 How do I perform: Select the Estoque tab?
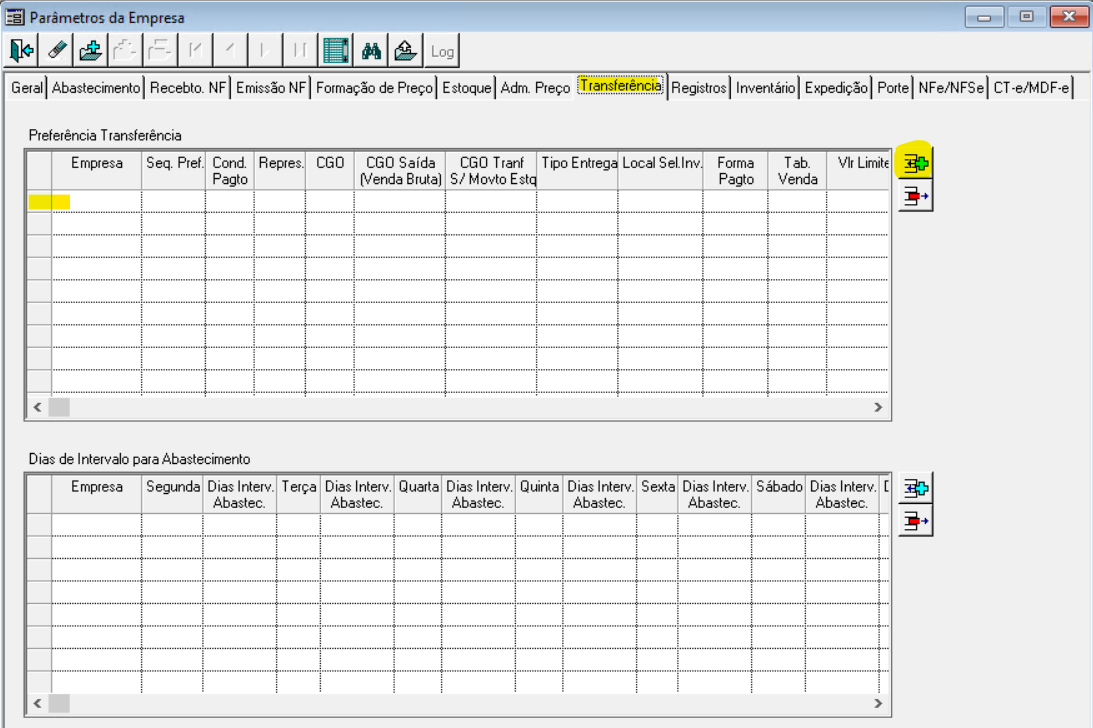tap(466, 88)
